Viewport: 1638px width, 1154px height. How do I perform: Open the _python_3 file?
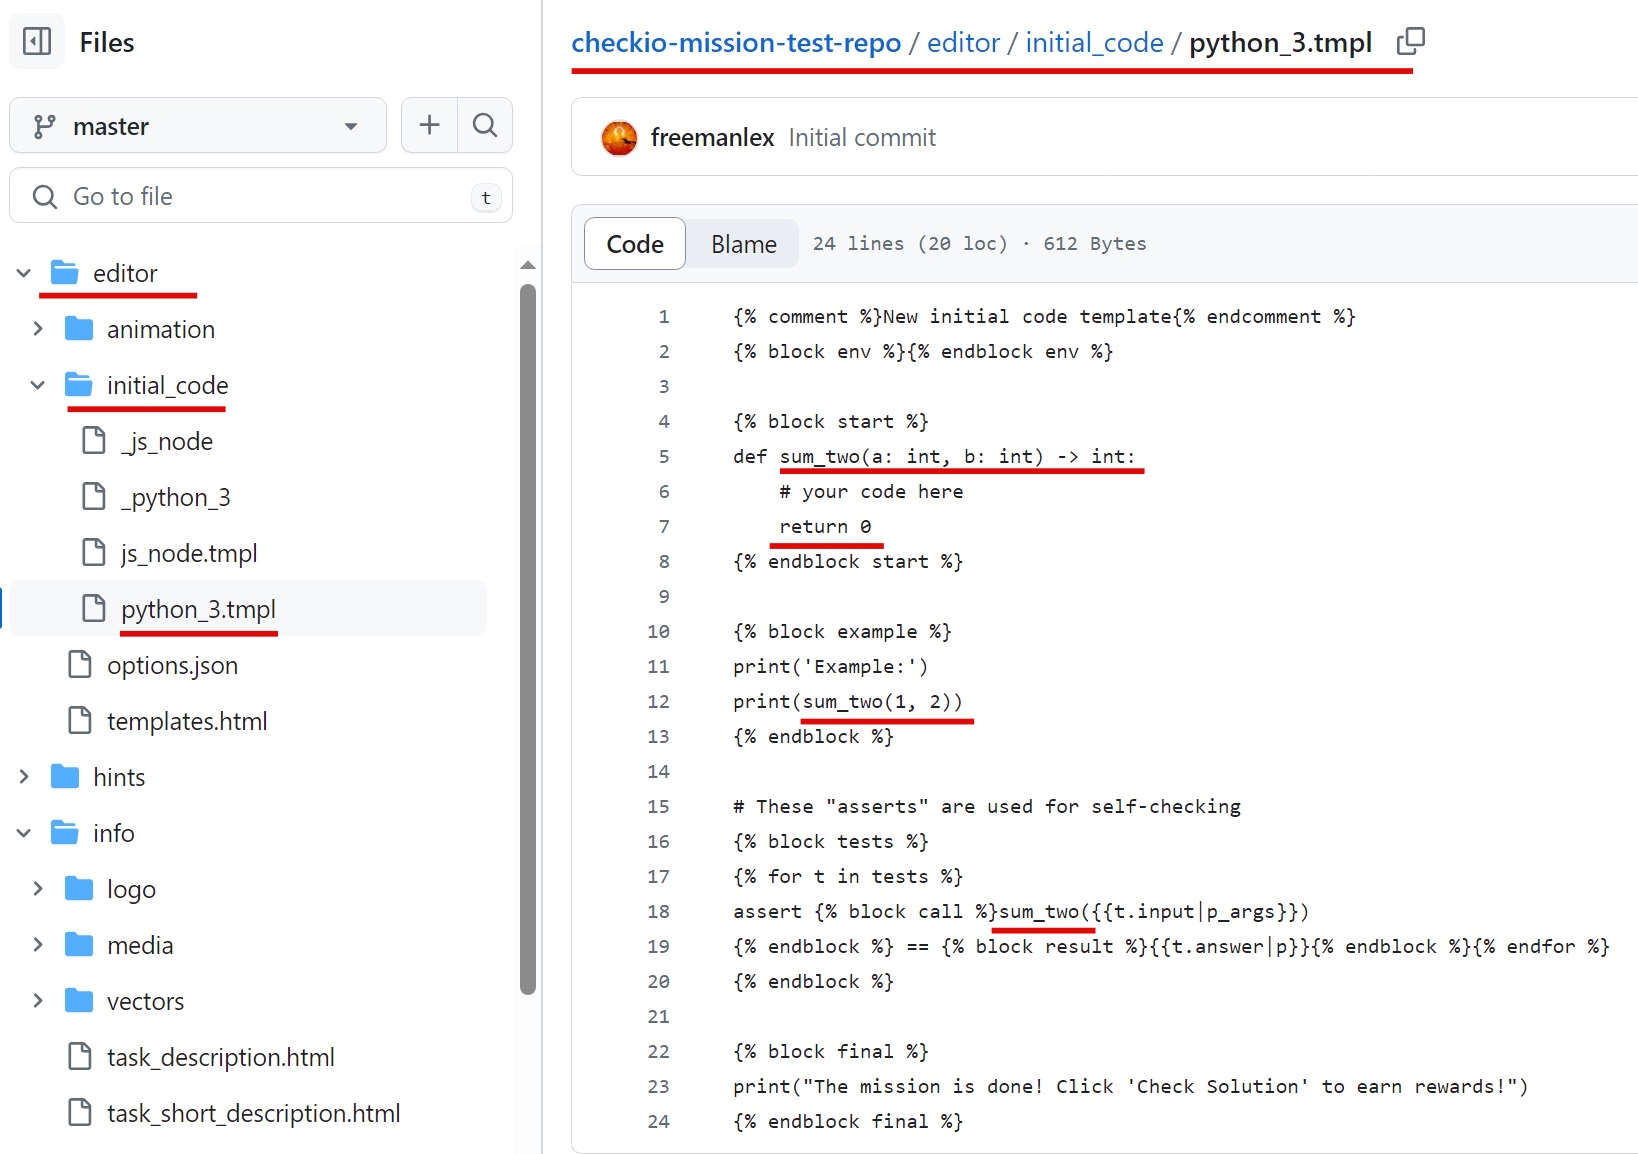175,497
